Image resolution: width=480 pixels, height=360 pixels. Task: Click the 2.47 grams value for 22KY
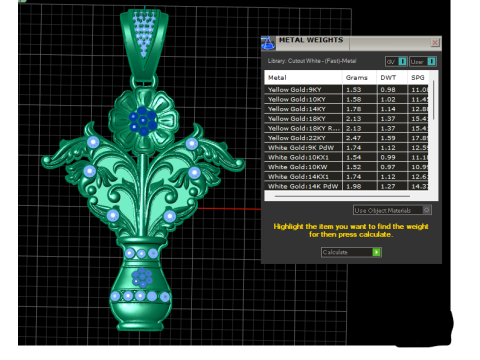point(354,138)
